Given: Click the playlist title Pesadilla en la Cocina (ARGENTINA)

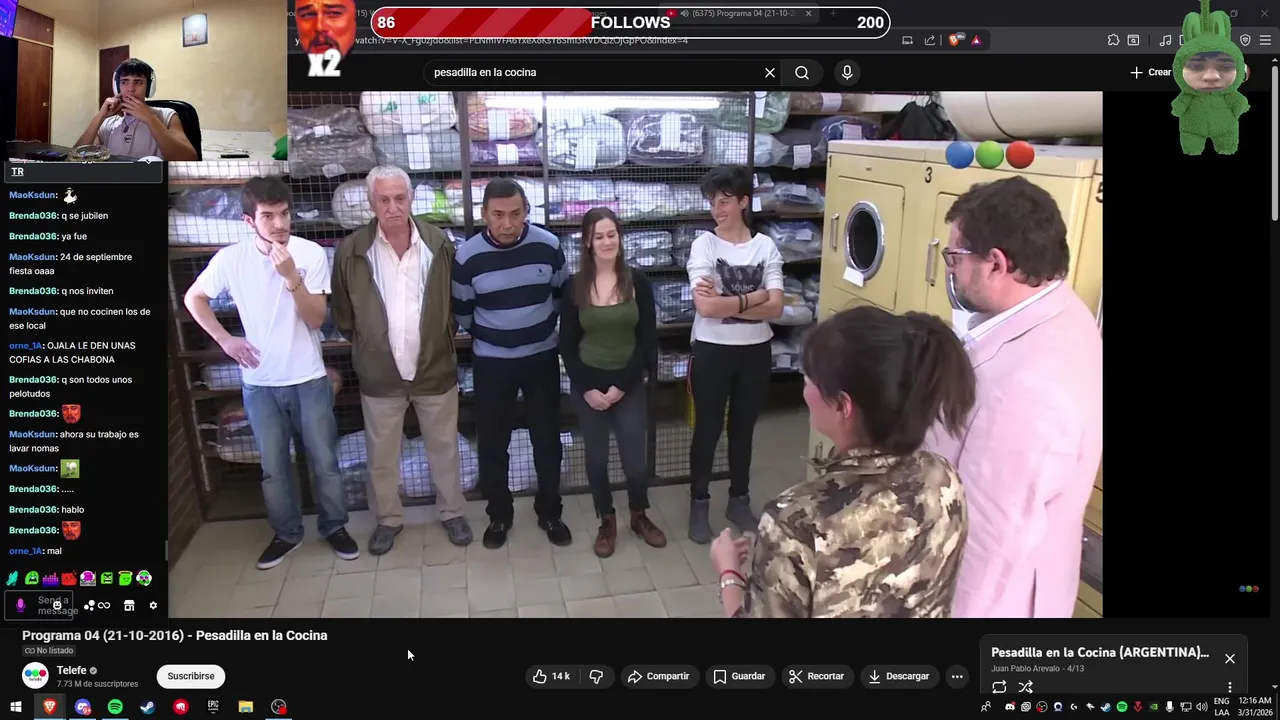Looking at the screenshot, I should [x=1100, y=652].
